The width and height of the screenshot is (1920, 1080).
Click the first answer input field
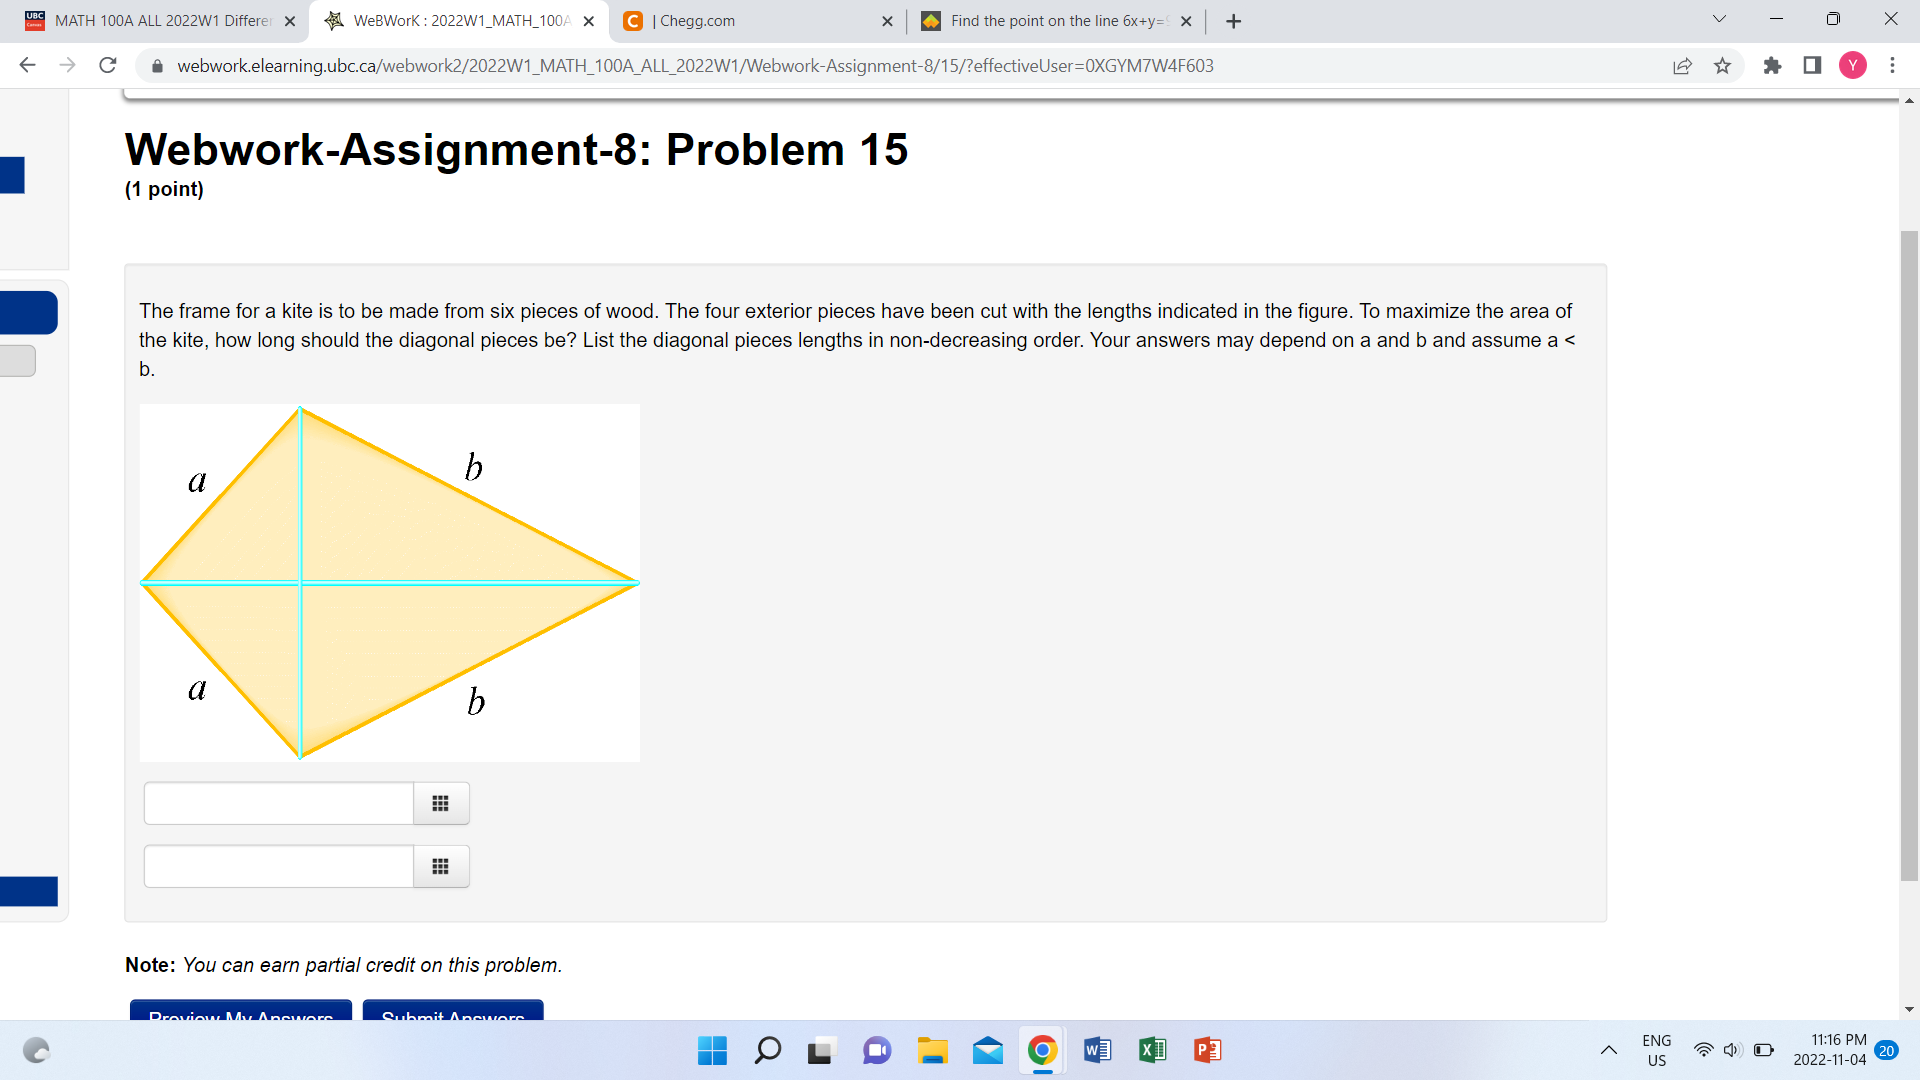point(278,802)
